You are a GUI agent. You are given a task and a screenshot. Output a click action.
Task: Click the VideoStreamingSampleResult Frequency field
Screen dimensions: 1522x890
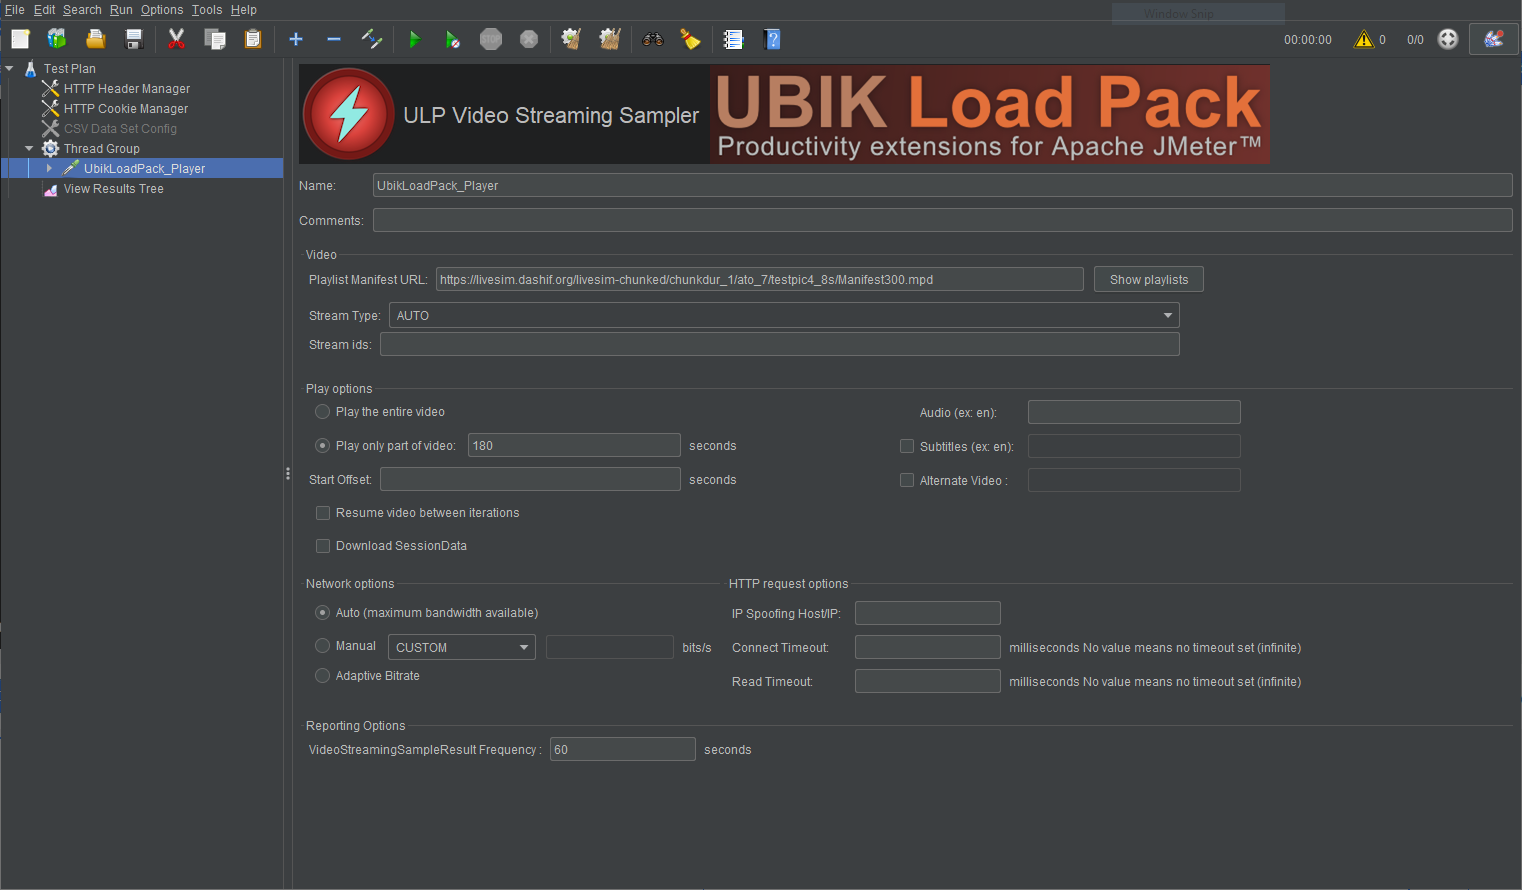pos(623,750)
